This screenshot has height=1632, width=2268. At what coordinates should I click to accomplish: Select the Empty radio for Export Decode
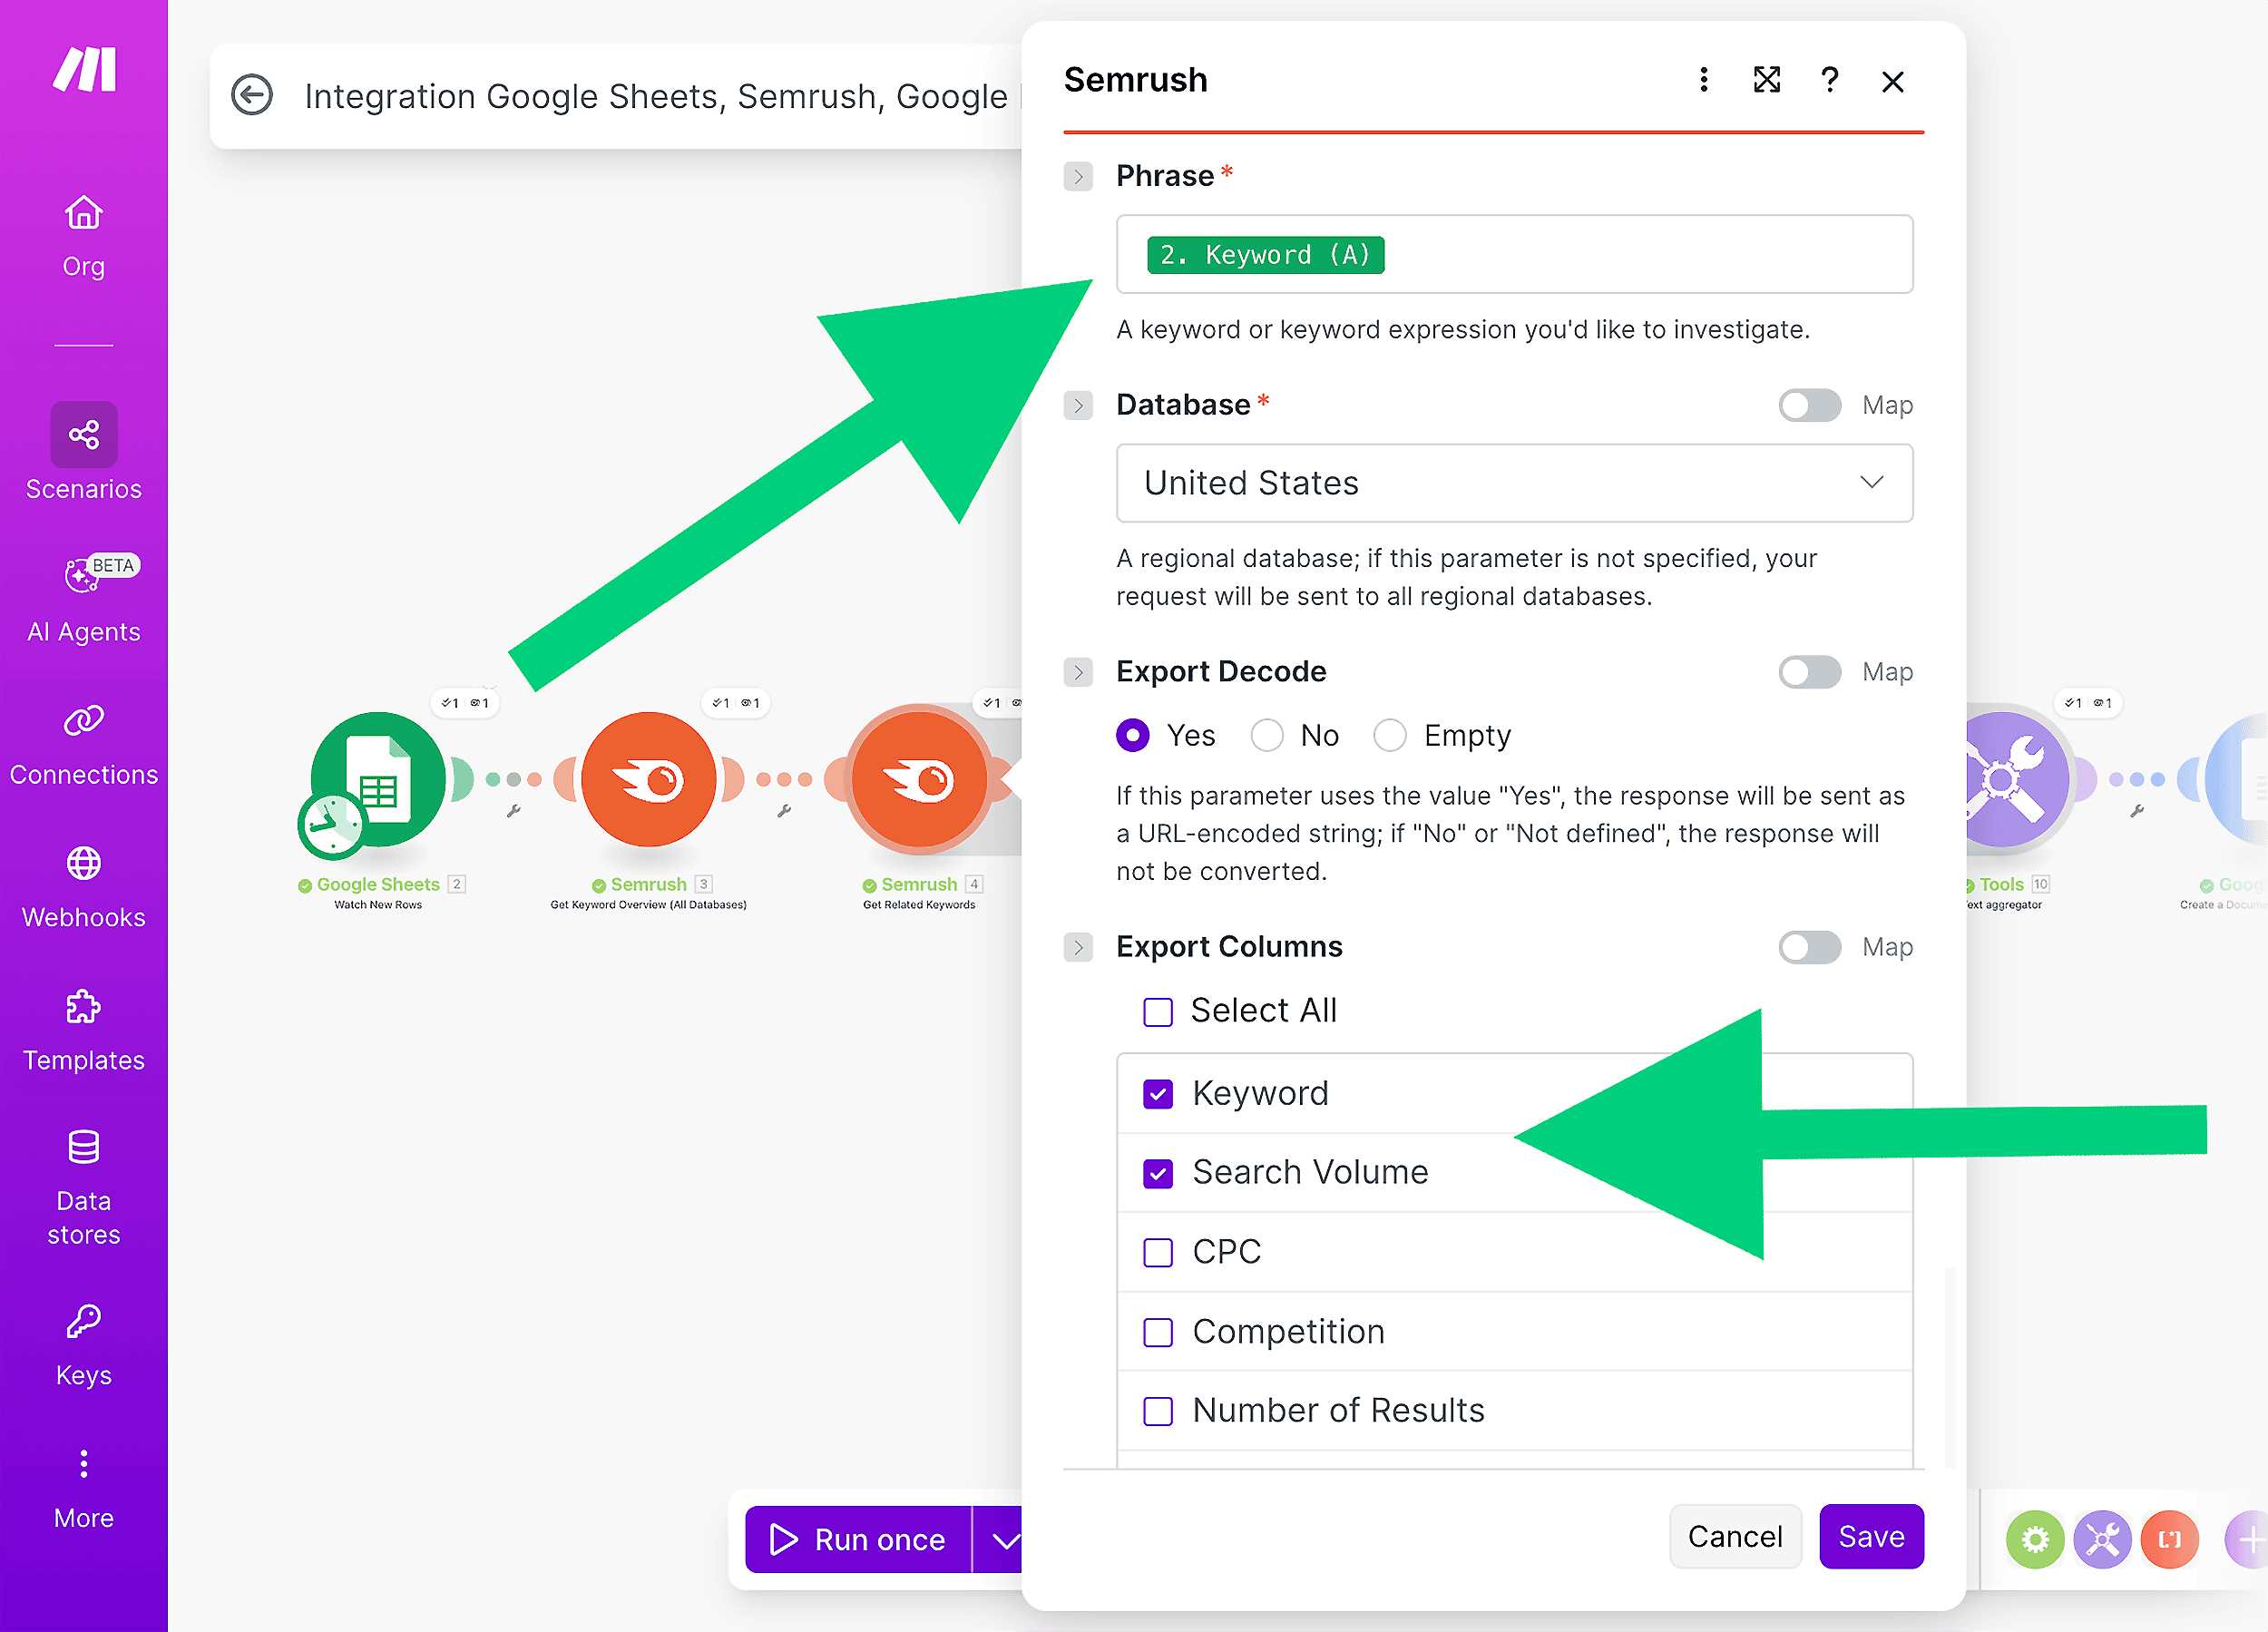pyautogui.click(x=1390, y=735)
